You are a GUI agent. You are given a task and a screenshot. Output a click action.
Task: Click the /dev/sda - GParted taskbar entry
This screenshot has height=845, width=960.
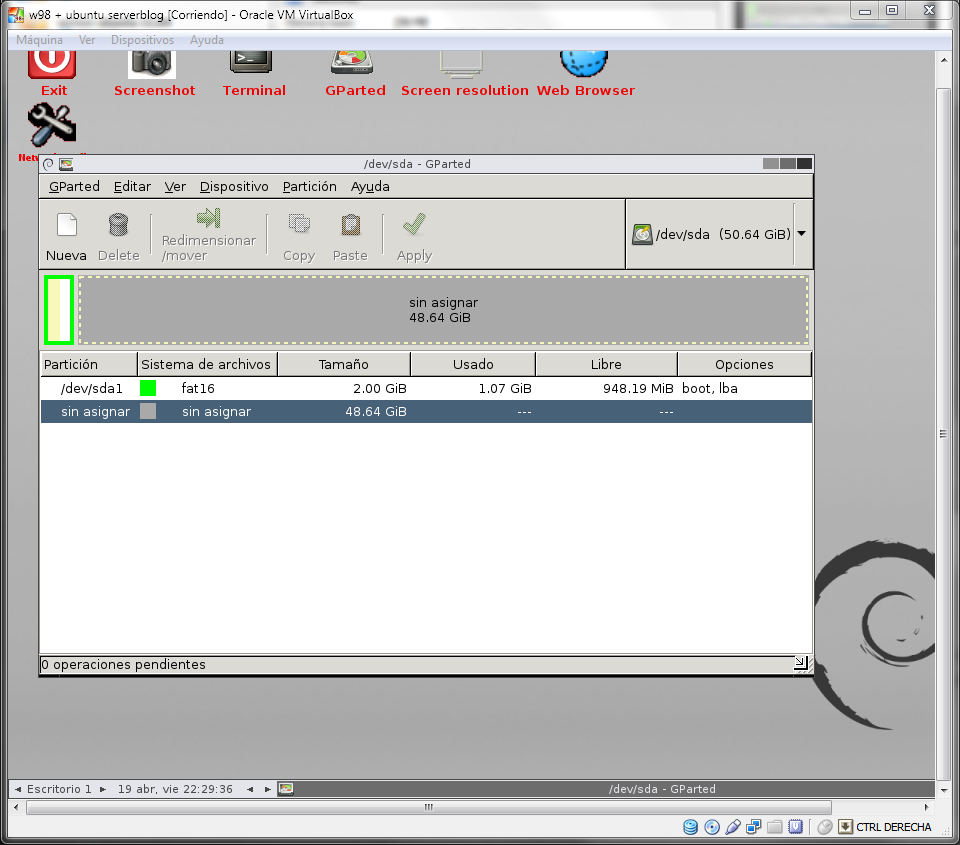(662, 789)
